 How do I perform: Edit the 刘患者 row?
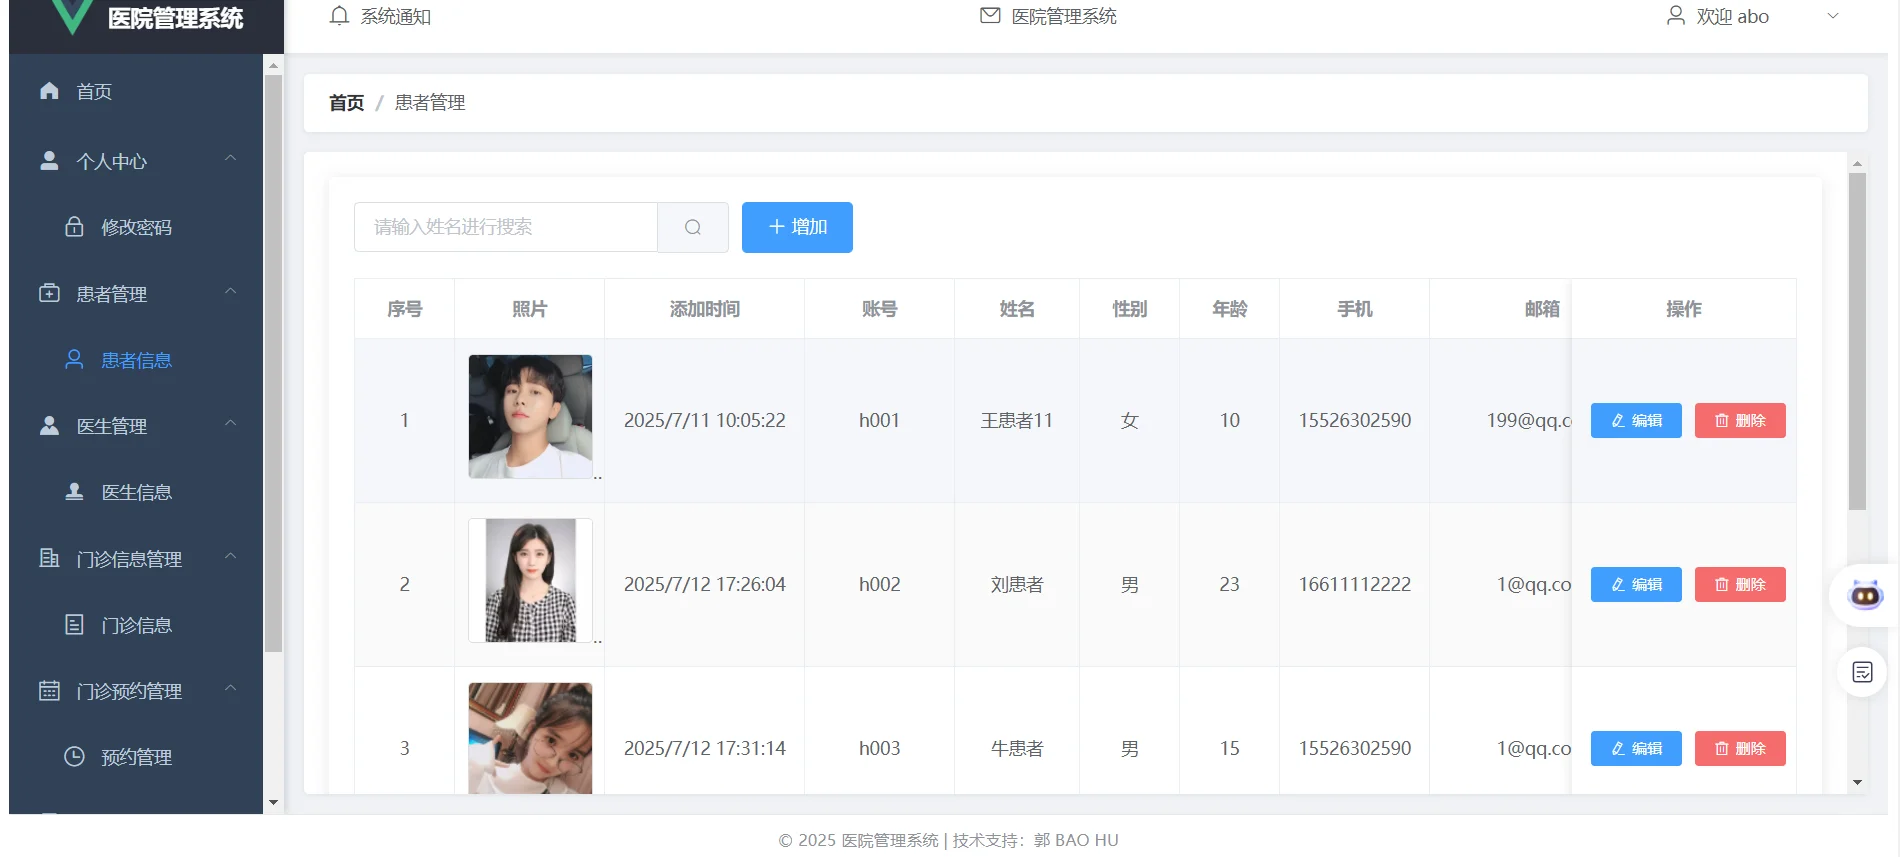point(1636,584)
